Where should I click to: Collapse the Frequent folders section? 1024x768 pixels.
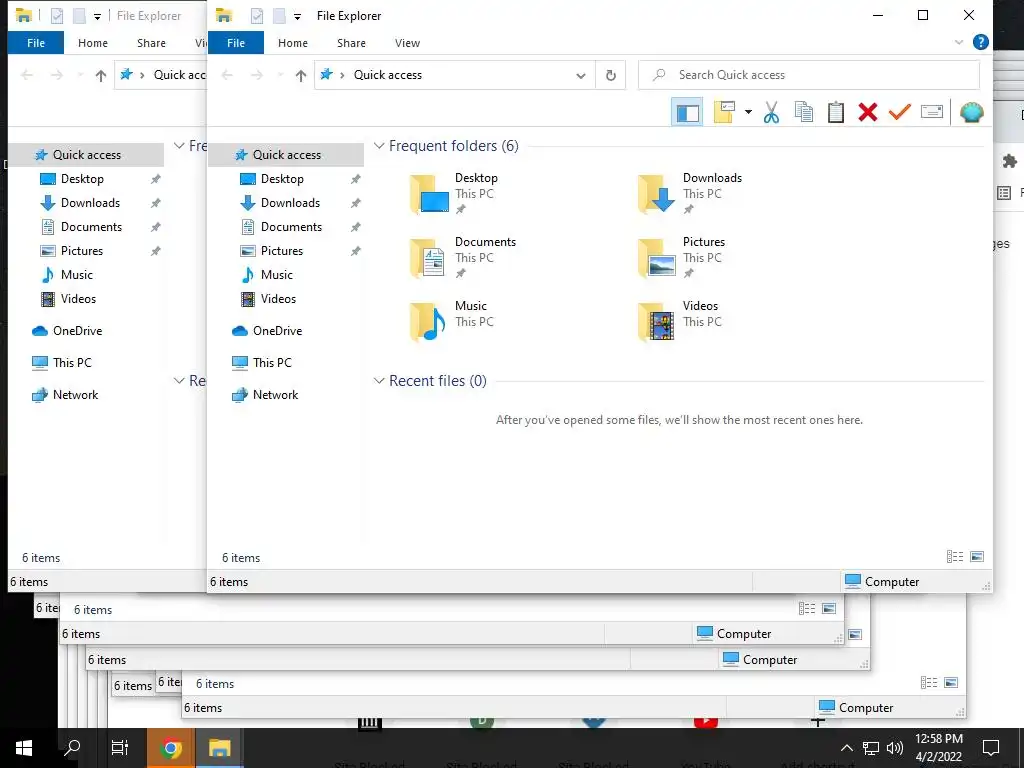379,146
